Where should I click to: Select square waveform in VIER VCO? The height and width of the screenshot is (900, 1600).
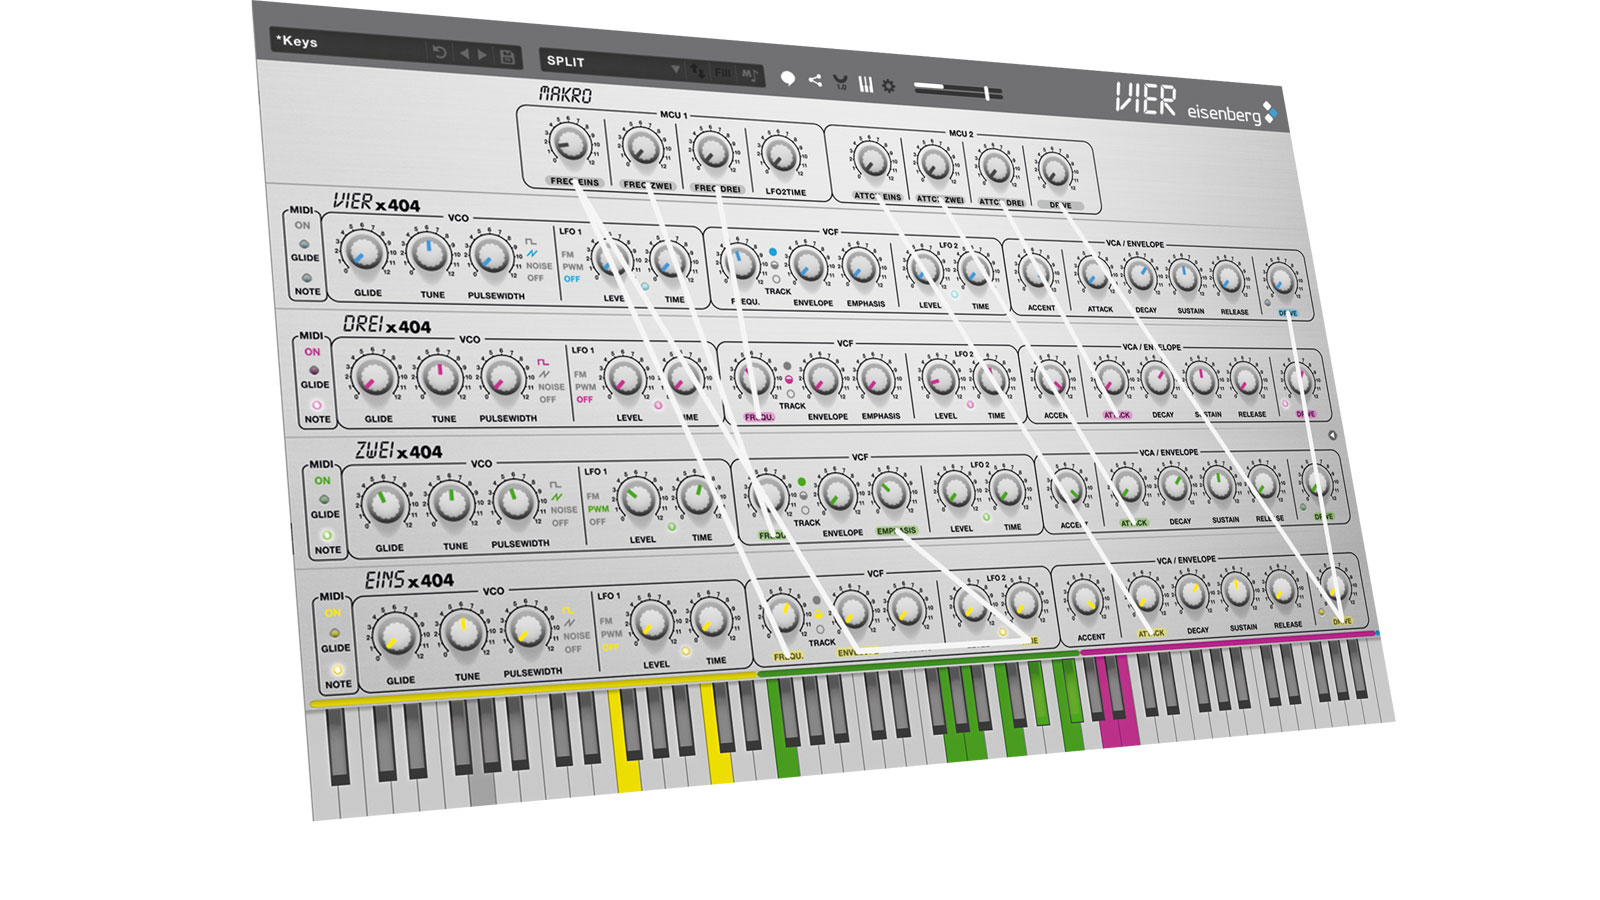pos(531,241)
